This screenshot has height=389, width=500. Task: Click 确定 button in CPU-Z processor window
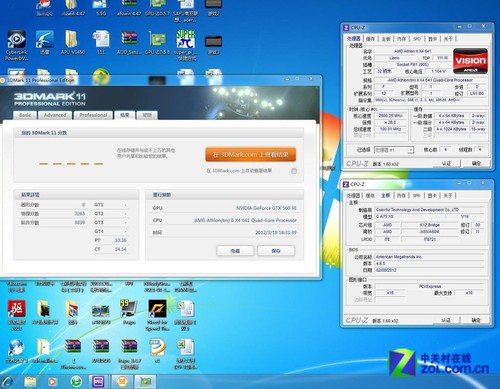476,163
